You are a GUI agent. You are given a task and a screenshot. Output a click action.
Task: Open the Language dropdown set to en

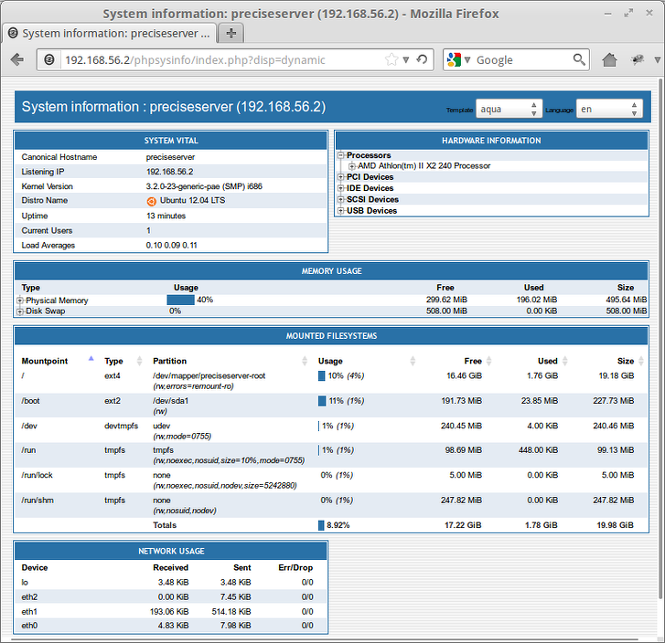[x=609, y=109]
